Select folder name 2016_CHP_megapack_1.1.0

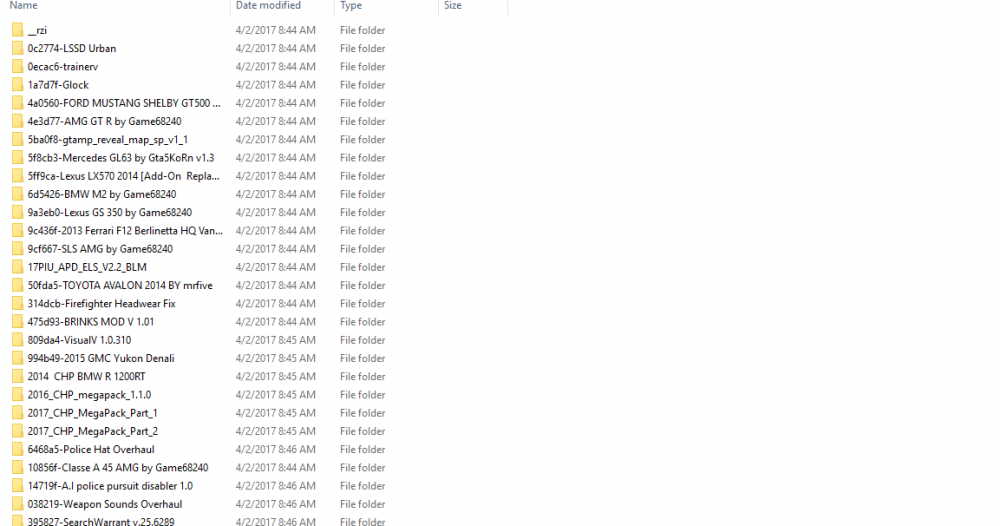(x=89, y=395)
